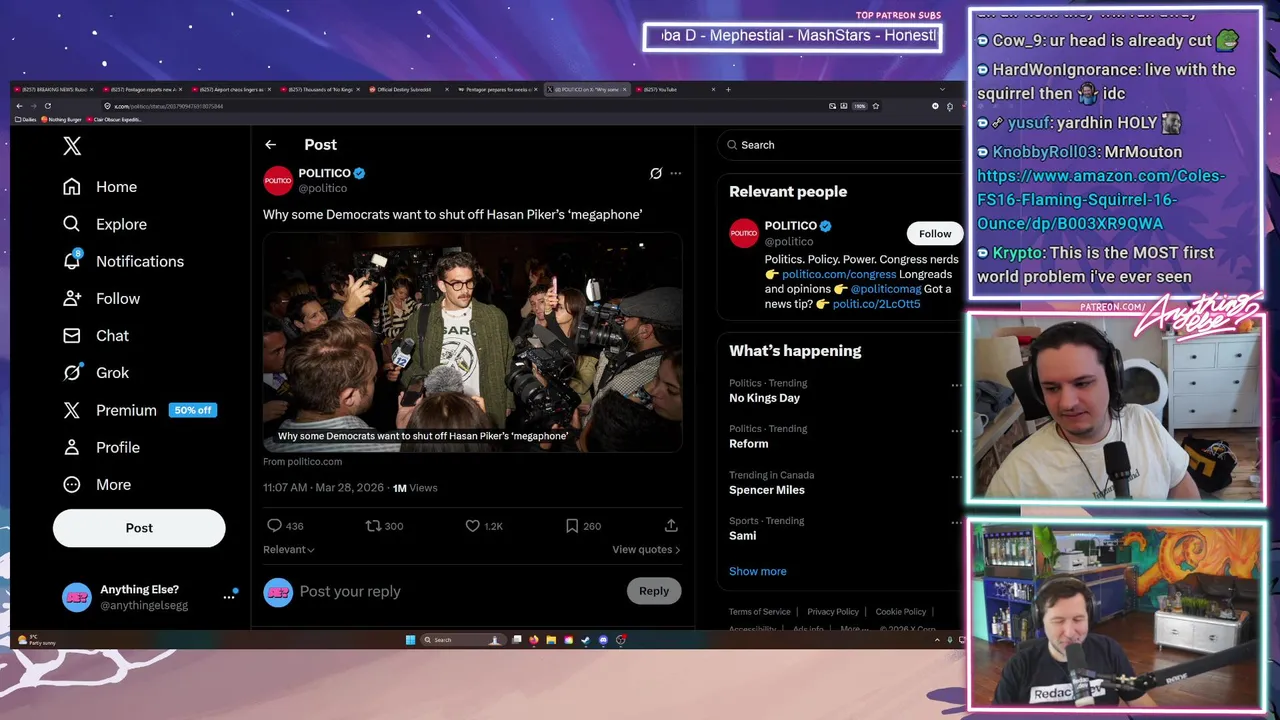This screenshot has width=1280, height=720.
Task: Open Steam from the taskbar
Action: click(585, 640)
